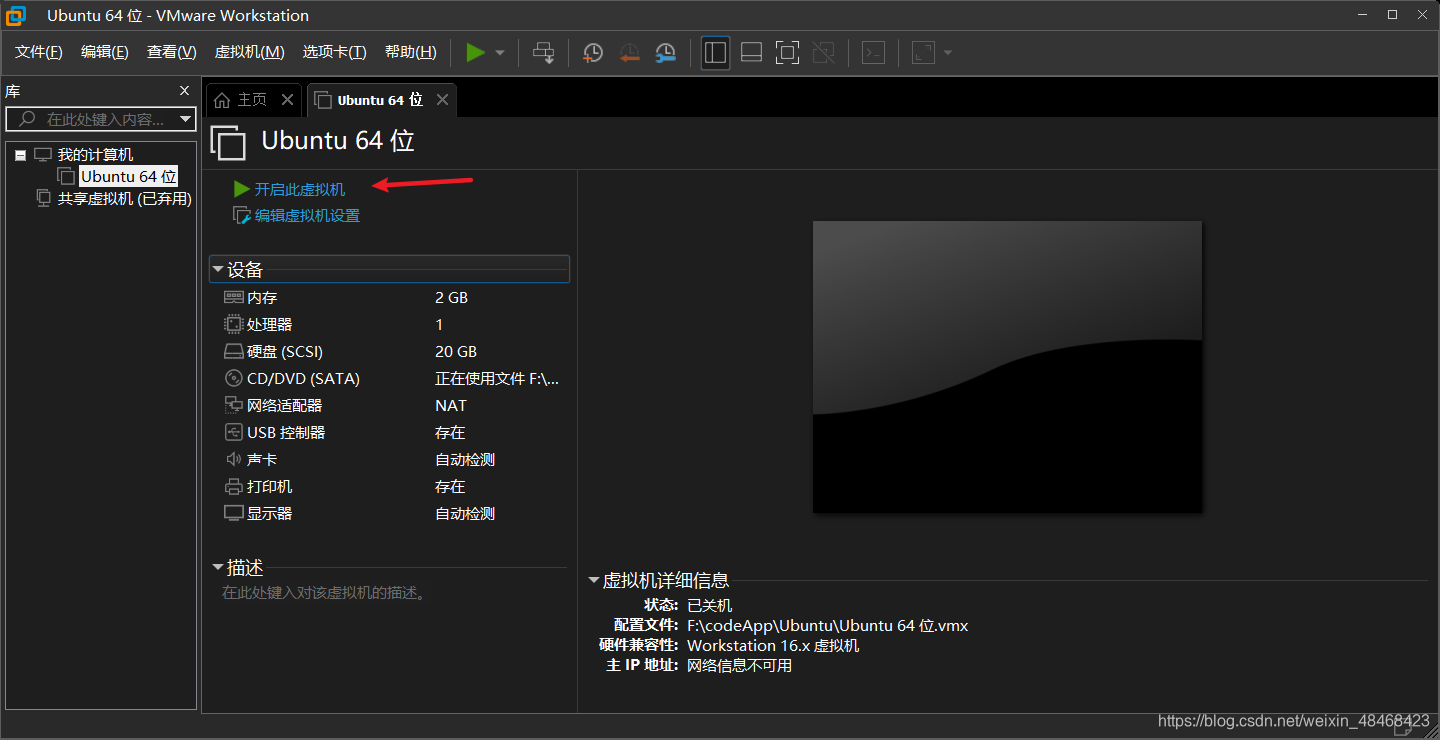Click the 声卡 sound card icon
This screenshot has height=740, width=1440.
click(x=234, y=459)
